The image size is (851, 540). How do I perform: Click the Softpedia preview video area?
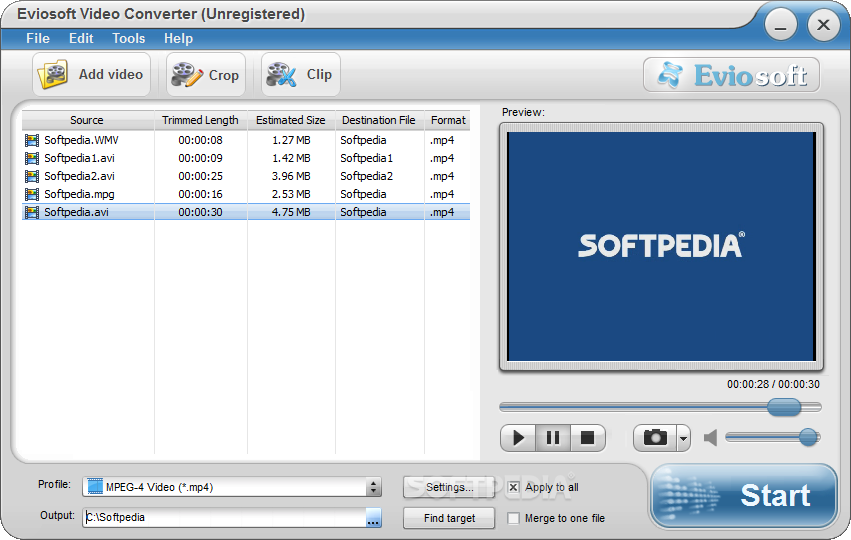[661, 246]
